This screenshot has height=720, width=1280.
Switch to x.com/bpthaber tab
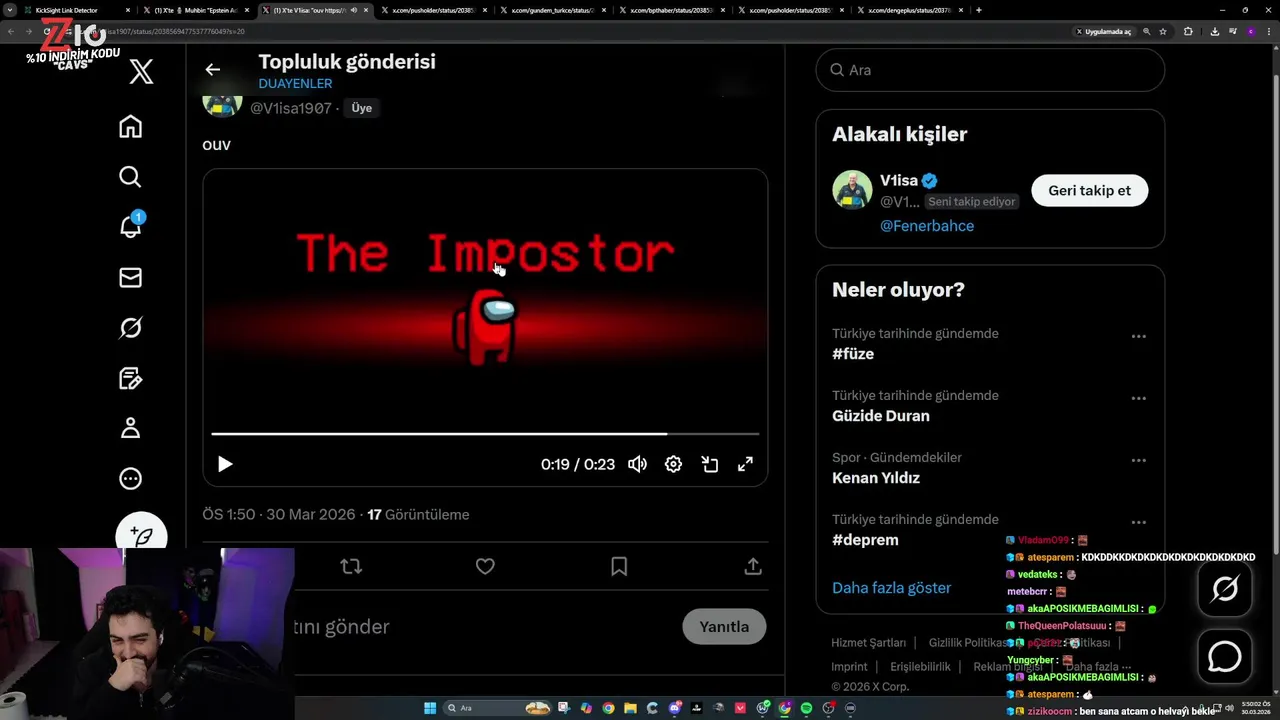(x=671, y=10)
